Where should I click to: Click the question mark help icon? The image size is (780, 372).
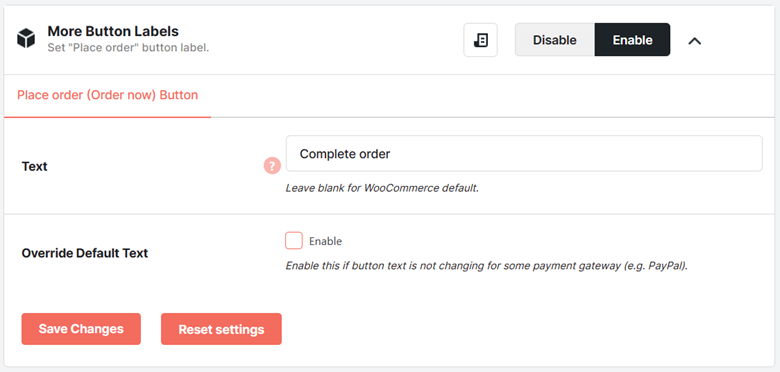point(272,166)
